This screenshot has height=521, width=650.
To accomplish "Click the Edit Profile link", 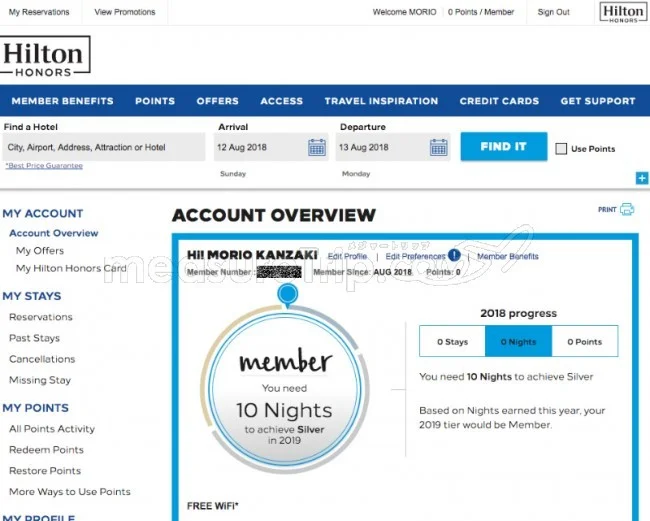I will [x=347, y=256].
